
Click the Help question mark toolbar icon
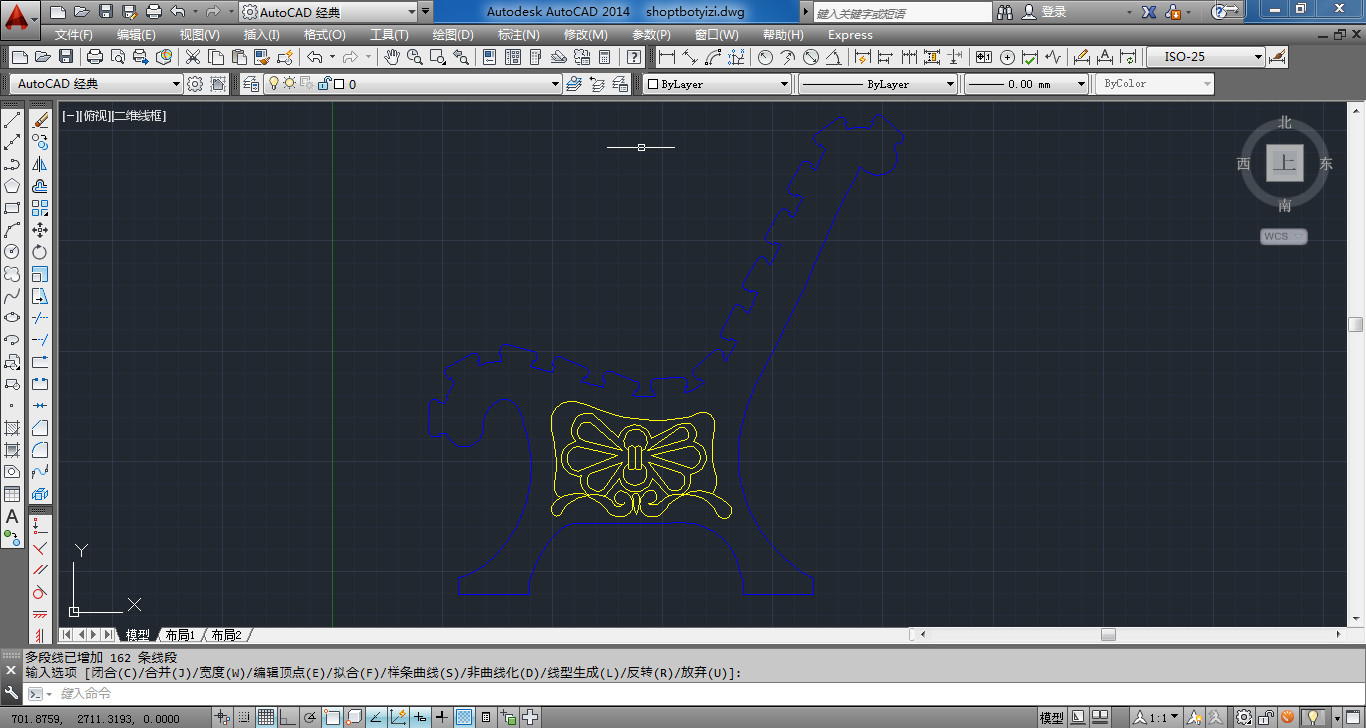[633, 57]
